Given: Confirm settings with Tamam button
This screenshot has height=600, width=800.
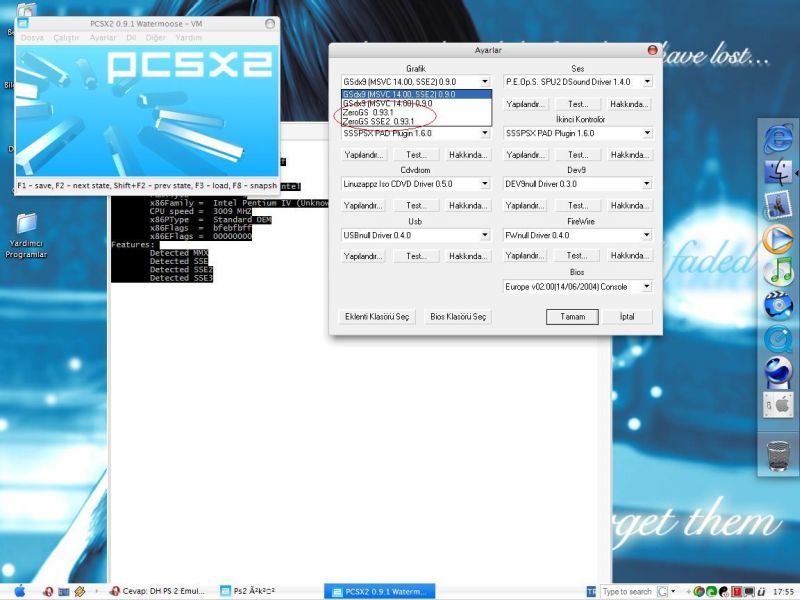Looking at the screenshot, I should 572,317.
